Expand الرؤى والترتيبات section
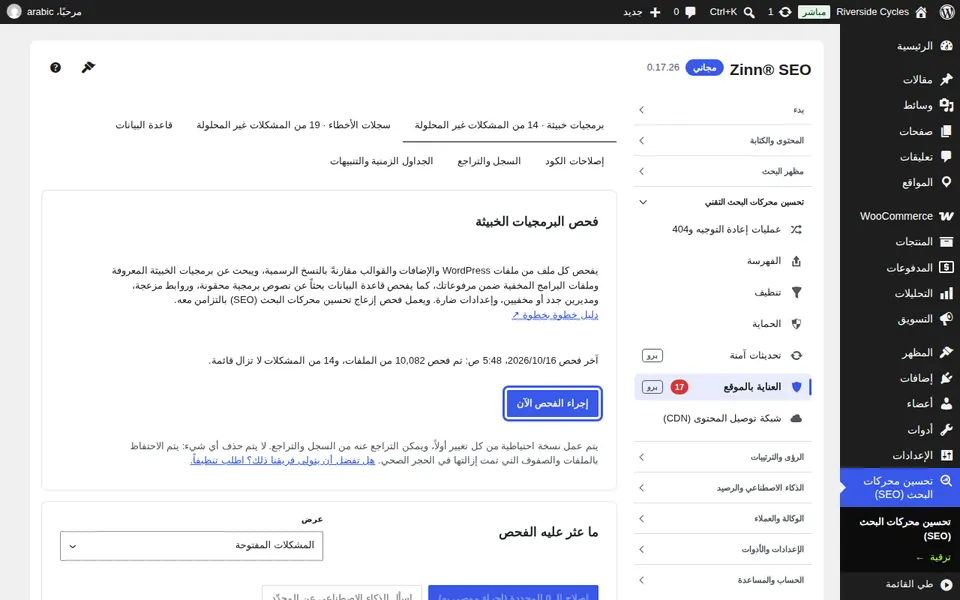Screen dimensions: 960x600 (723, 457)
